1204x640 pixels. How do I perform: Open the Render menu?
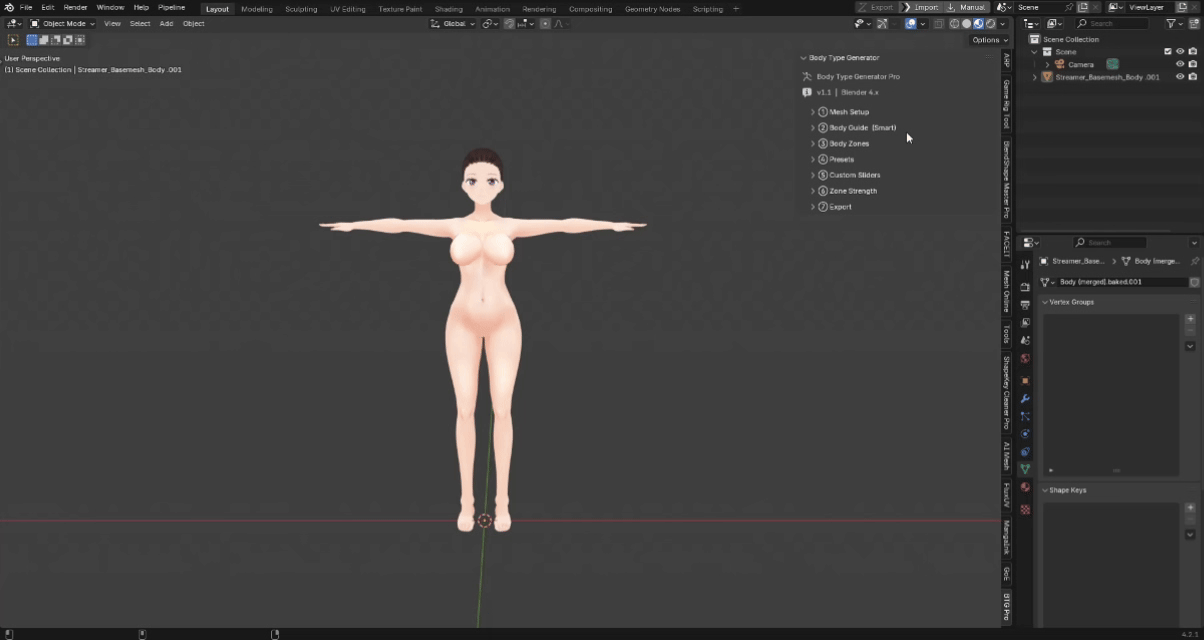pyautogui.click(x=76, y=7)
